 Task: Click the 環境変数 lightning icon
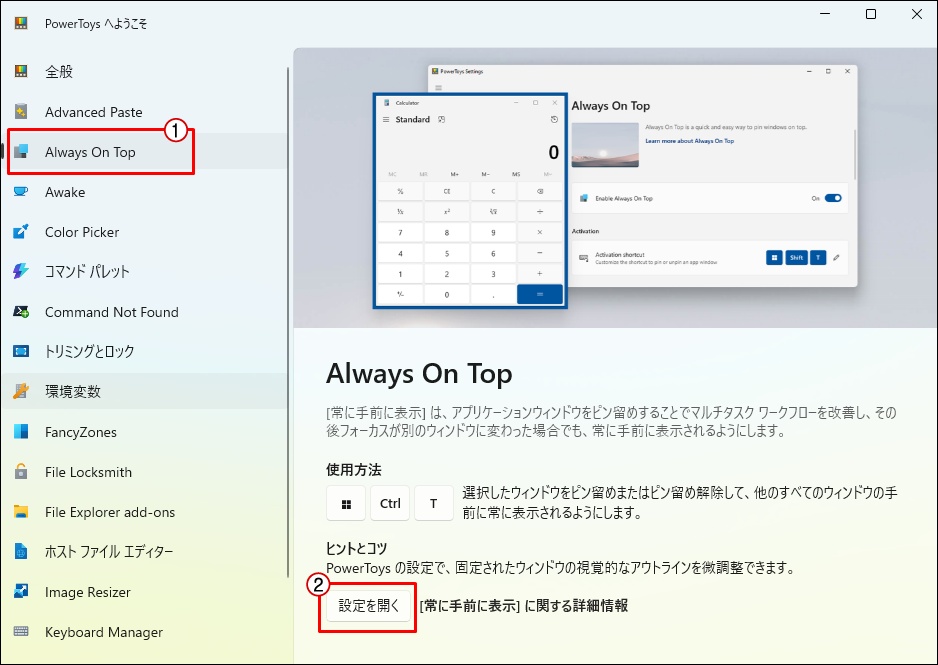[x=22, y=391]
